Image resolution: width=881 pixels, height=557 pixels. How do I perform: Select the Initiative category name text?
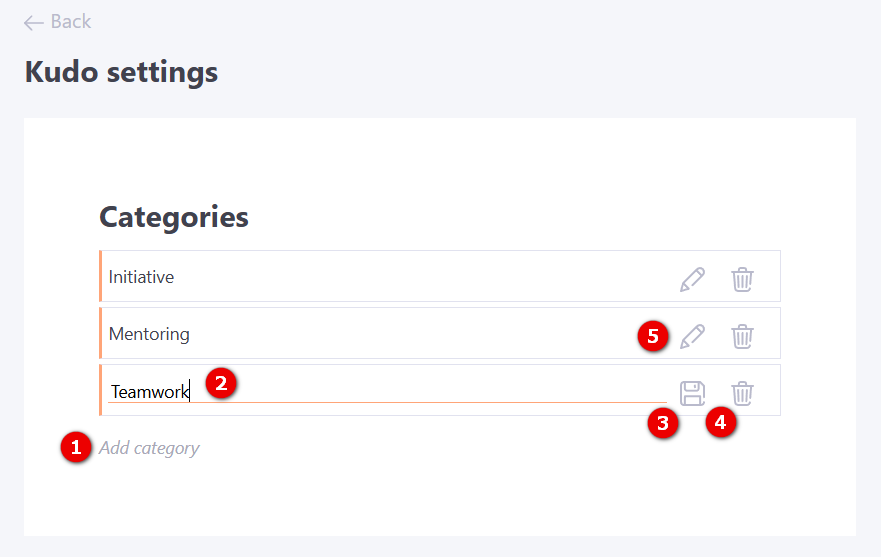tap(141, 277)
